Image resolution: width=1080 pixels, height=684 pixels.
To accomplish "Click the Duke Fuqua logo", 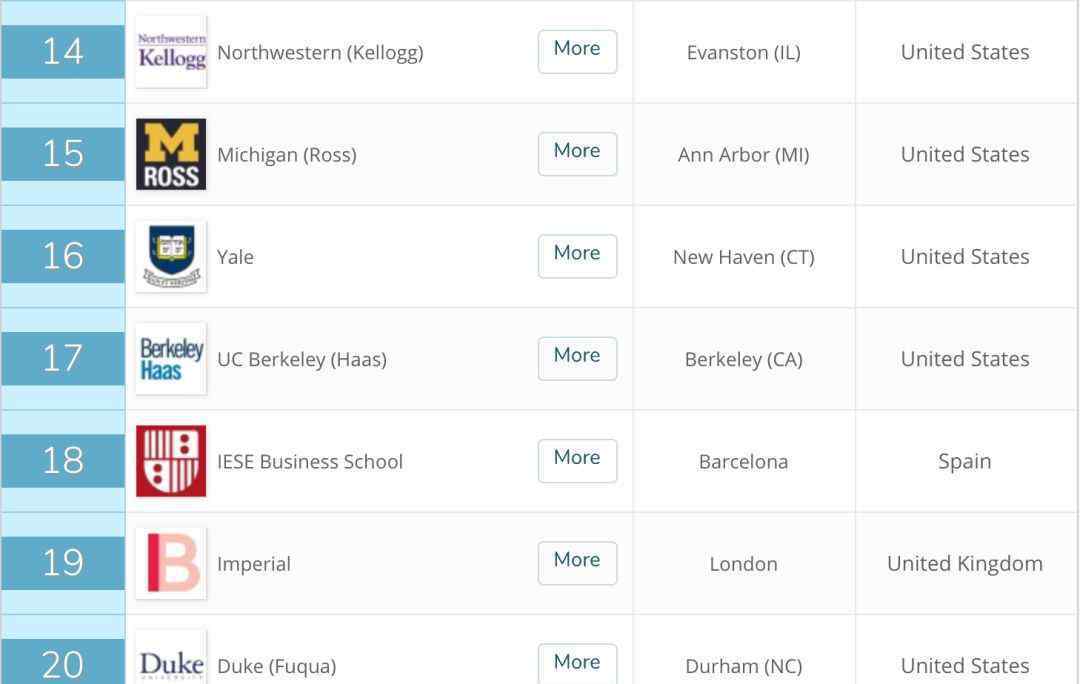I will click(x=171, y=657).
